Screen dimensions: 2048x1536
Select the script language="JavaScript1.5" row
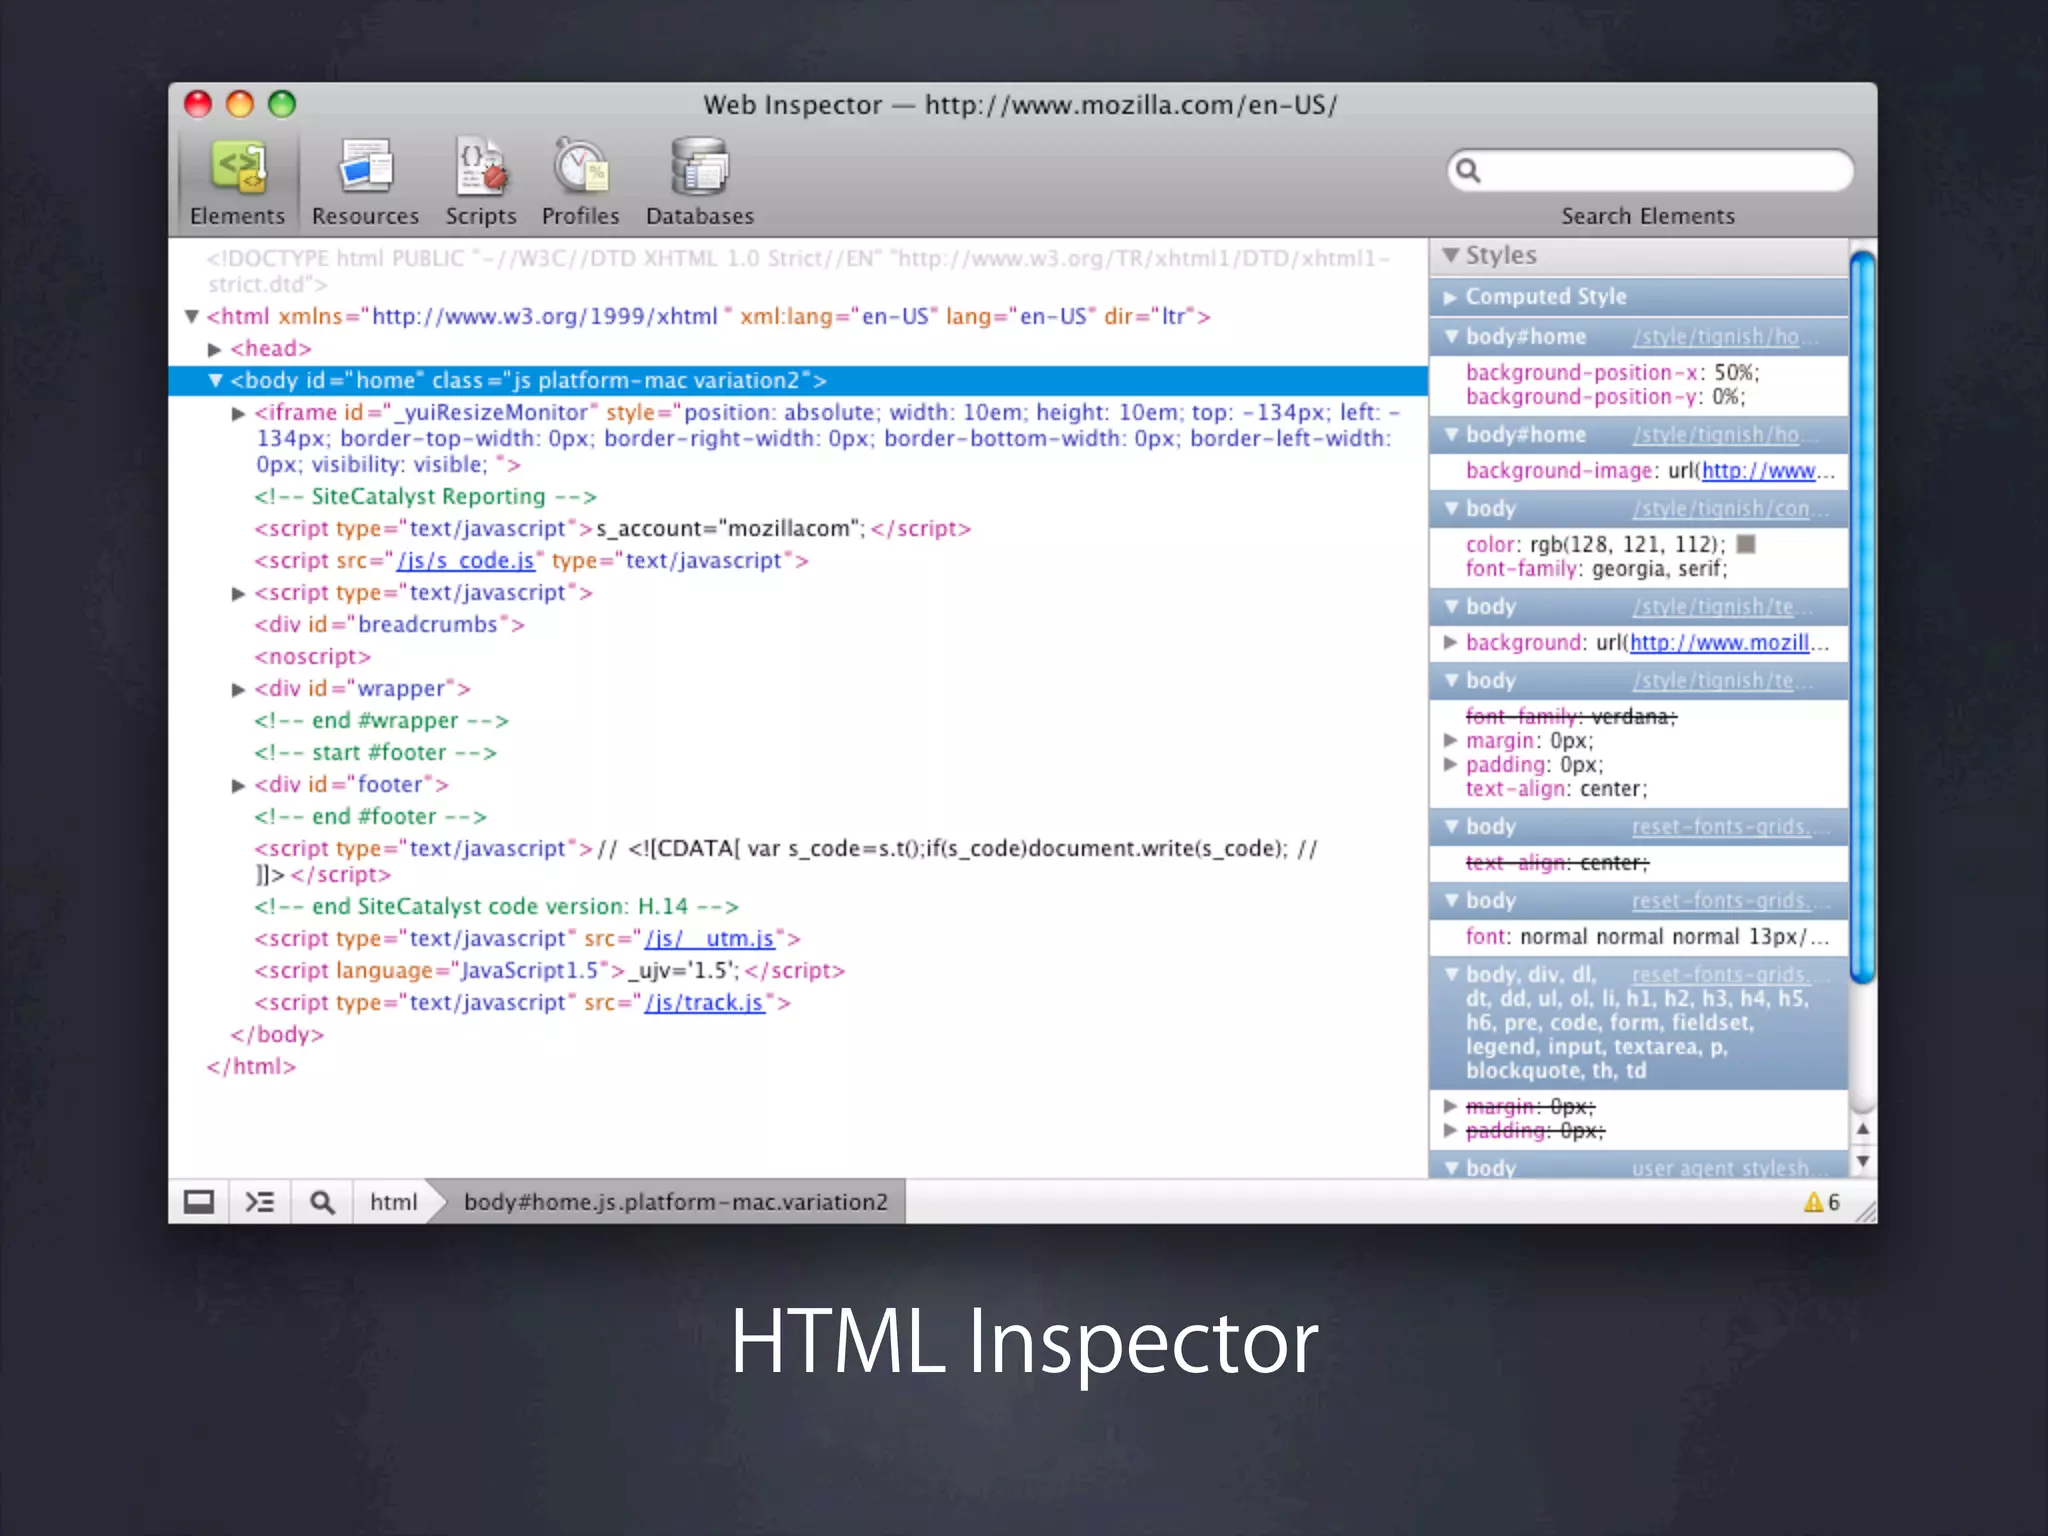(549, 971)
